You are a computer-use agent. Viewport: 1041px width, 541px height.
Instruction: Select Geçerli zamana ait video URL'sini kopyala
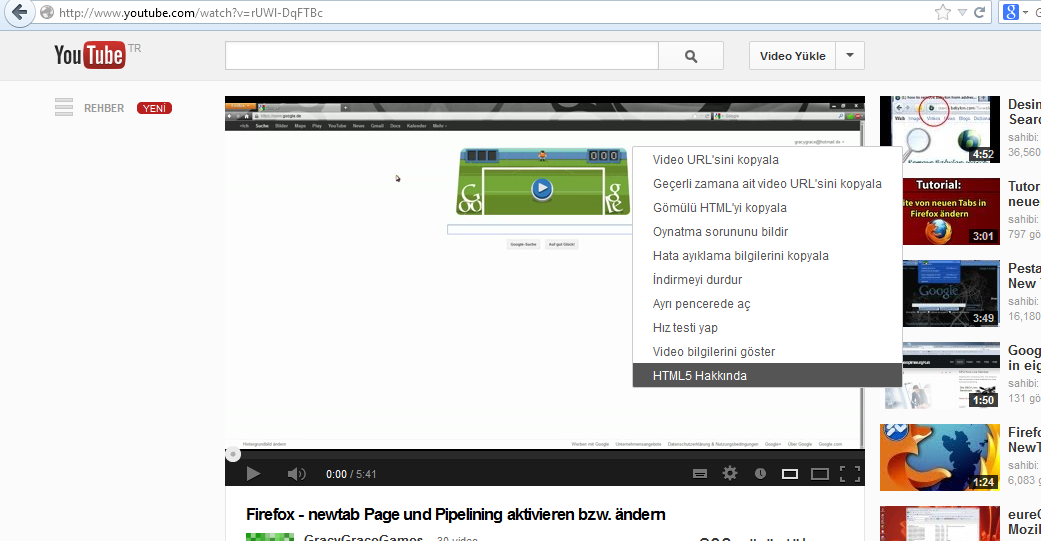767,184
